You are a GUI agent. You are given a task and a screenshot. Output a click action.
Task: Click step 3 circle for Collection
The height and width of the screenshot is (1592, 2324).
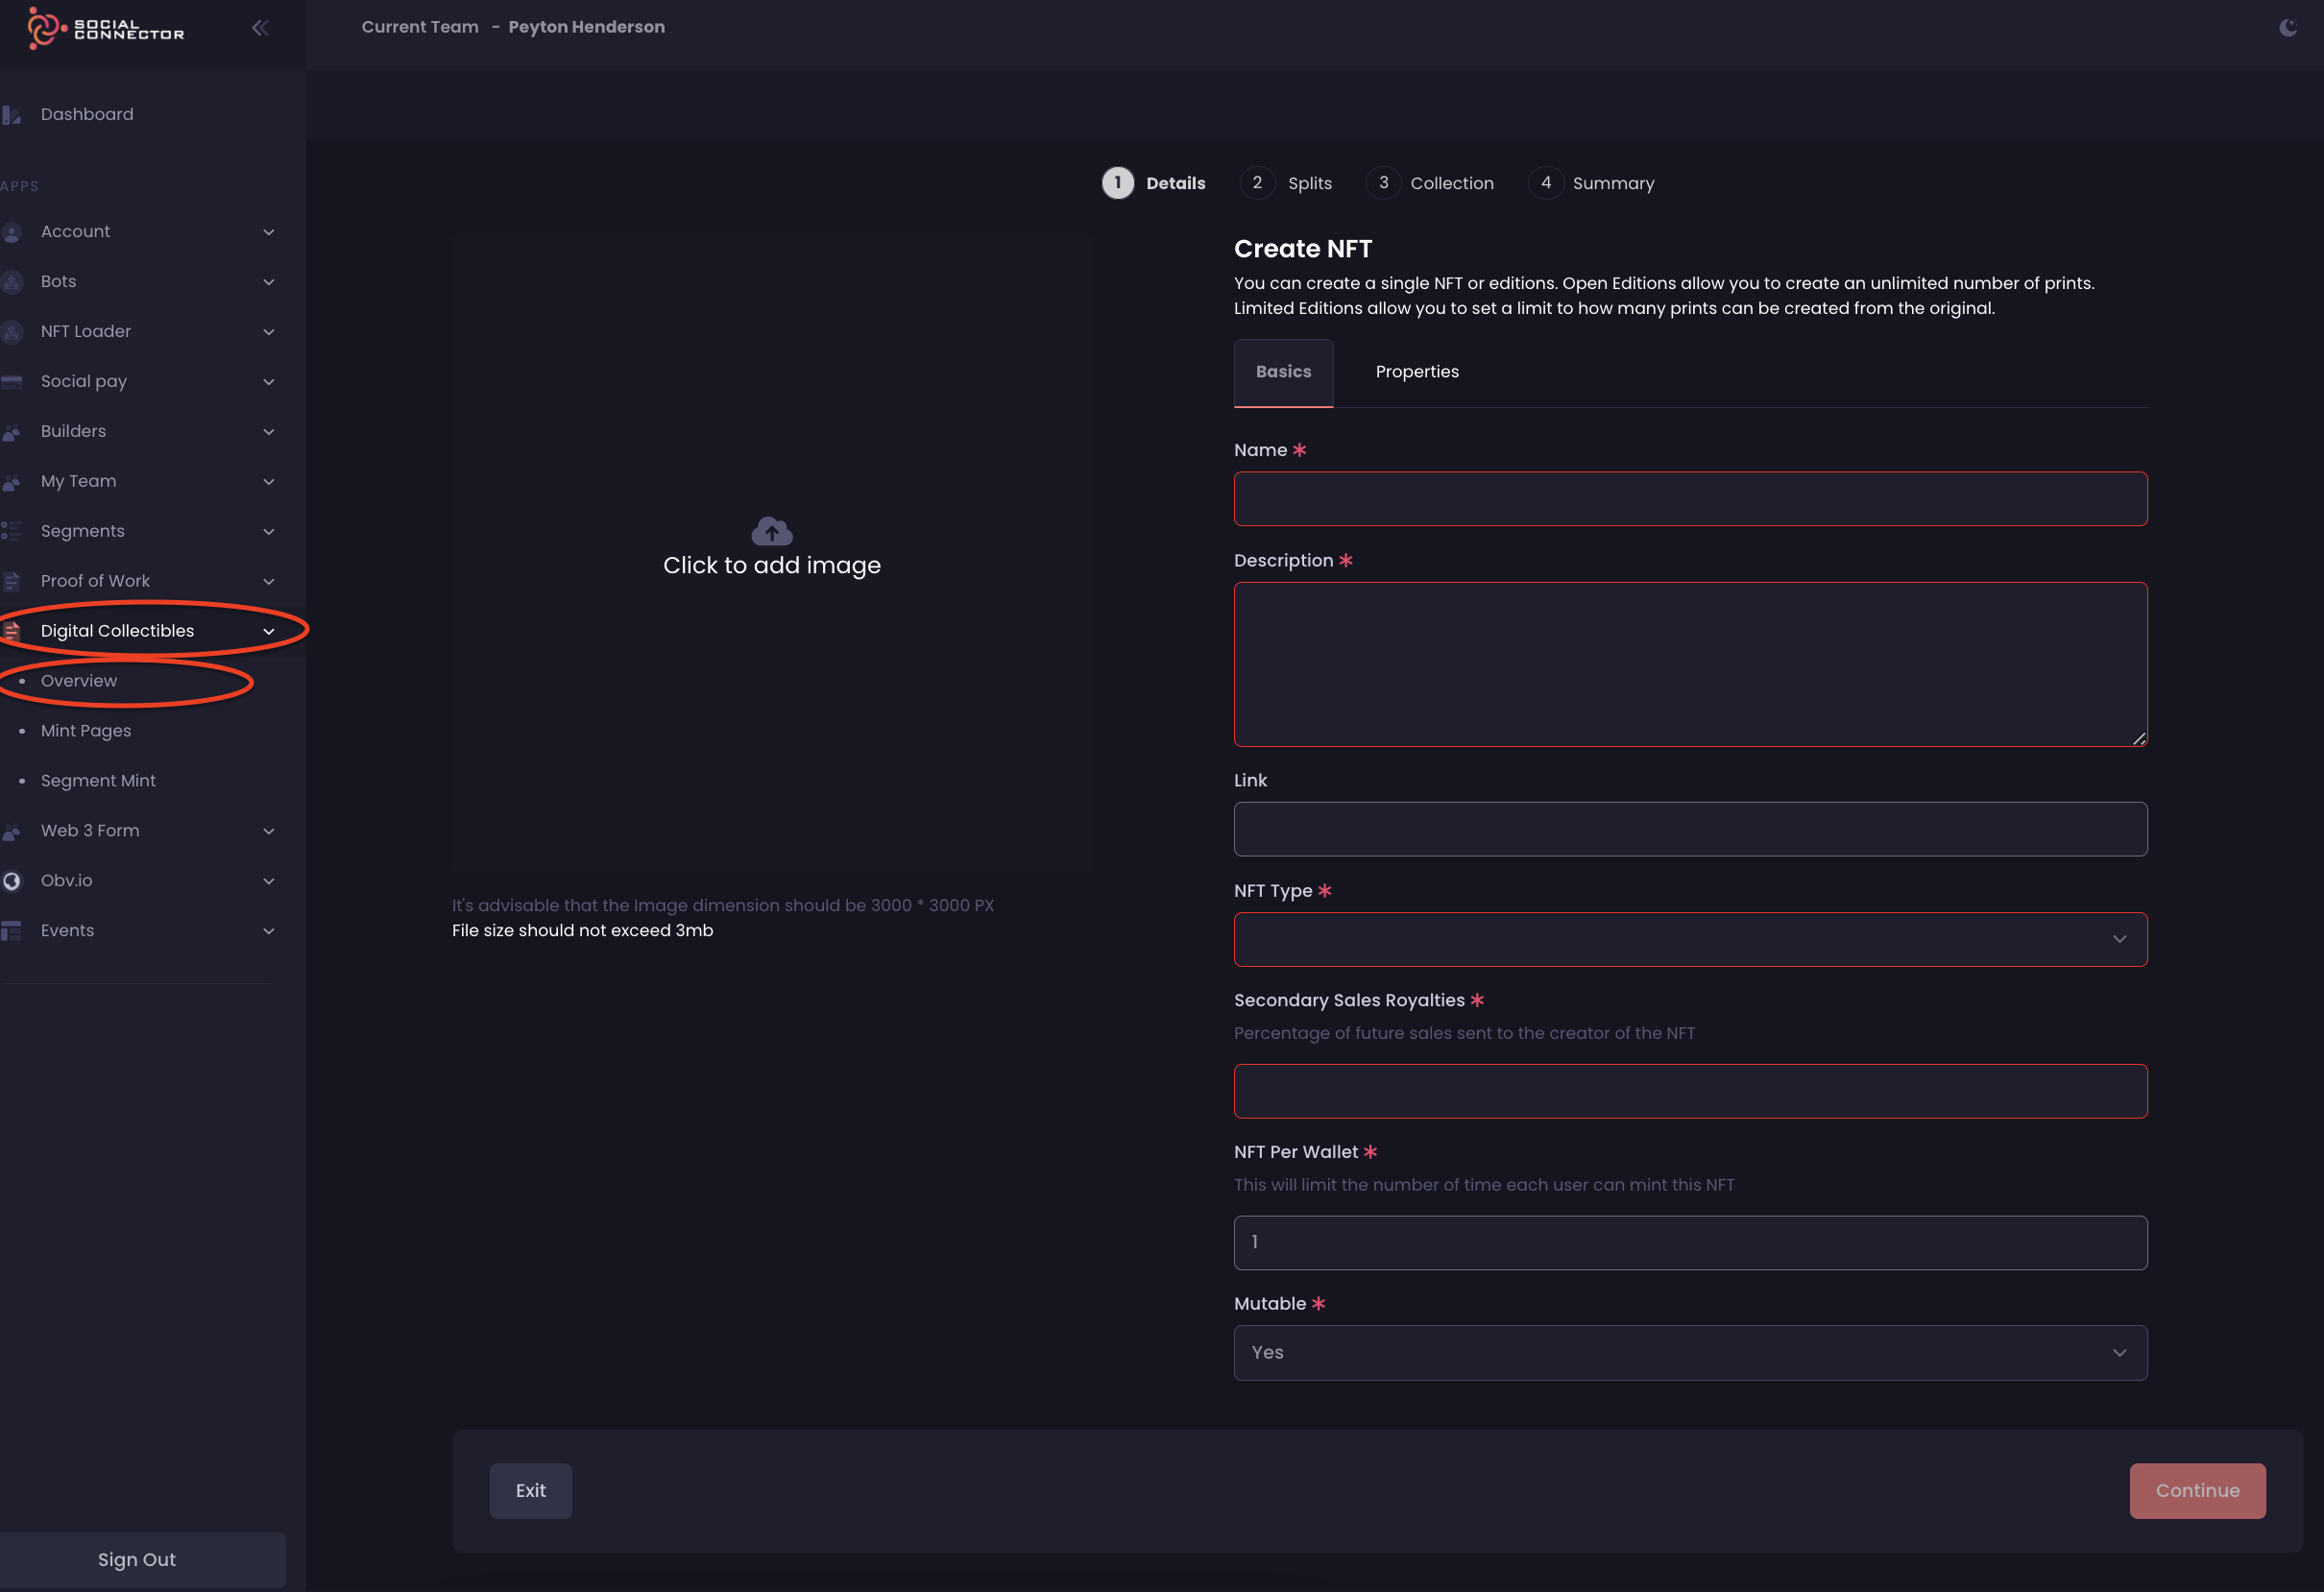click(x=1383, y=183)
